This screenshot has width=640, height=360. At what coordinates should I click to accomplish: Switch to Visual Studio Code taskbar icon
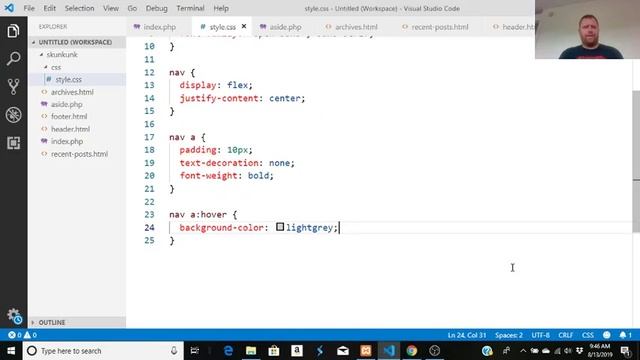pyautogui.click(x=389, y=351)
